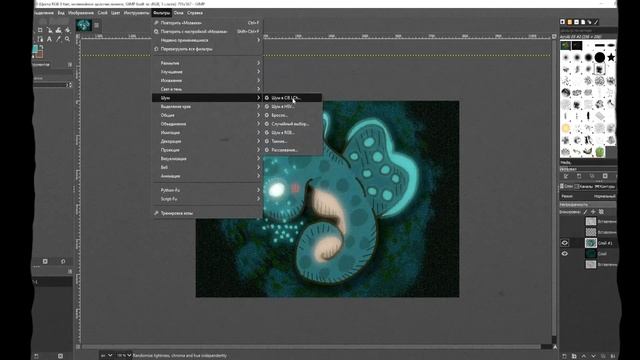Pick the star-shaped brush
This screenshot has height=360, width=640.
[611, 57]
